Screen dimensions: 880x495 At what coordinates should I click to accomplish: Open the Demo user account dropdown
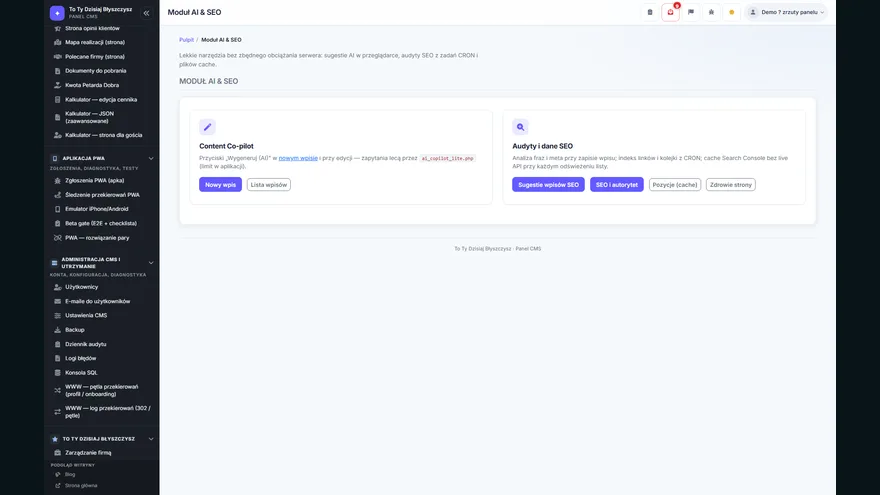point(786,12)
